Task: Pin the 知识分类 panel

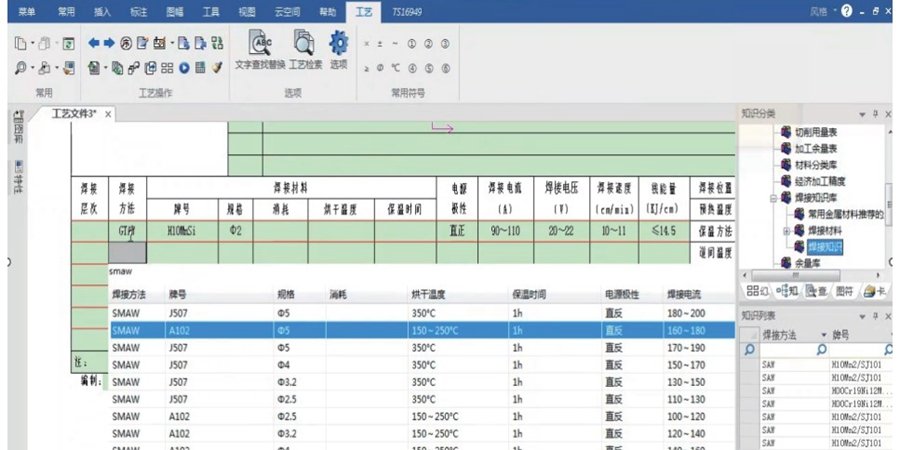Action: 875,115
